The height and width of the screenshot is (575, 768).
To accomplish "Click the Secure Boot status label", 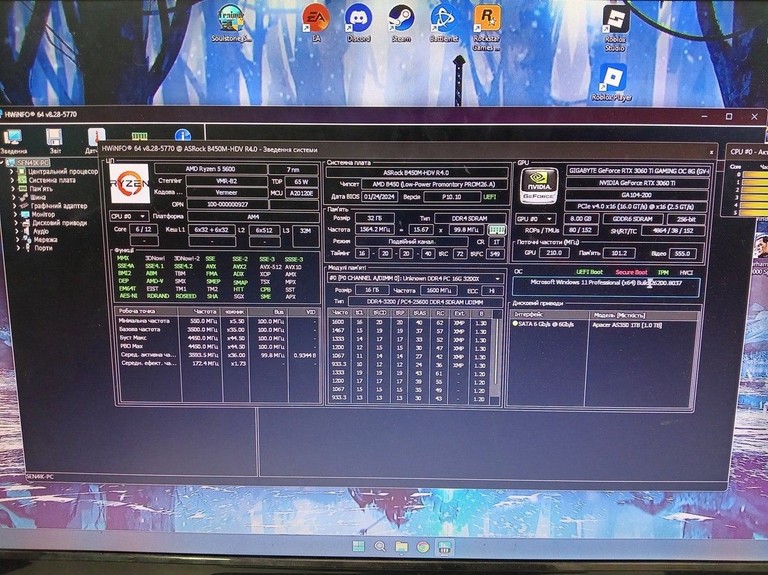I will (631, 272).
